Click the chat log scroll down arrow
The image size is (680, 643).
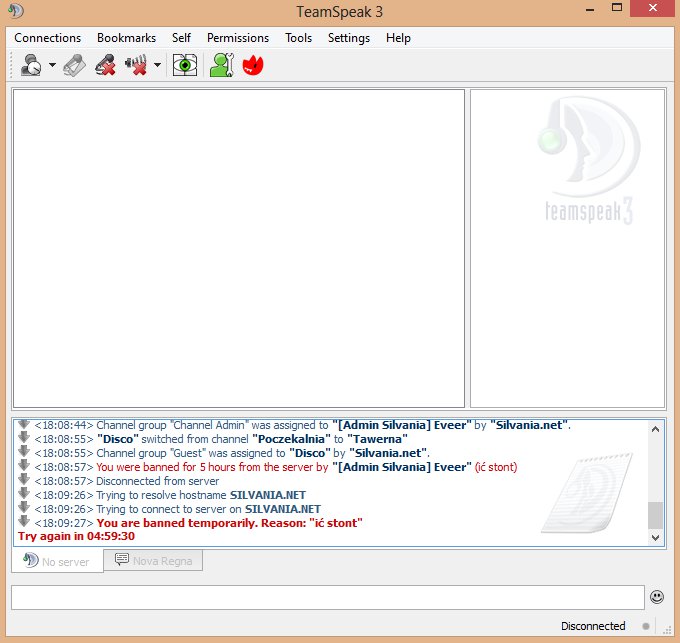(655, 538)
